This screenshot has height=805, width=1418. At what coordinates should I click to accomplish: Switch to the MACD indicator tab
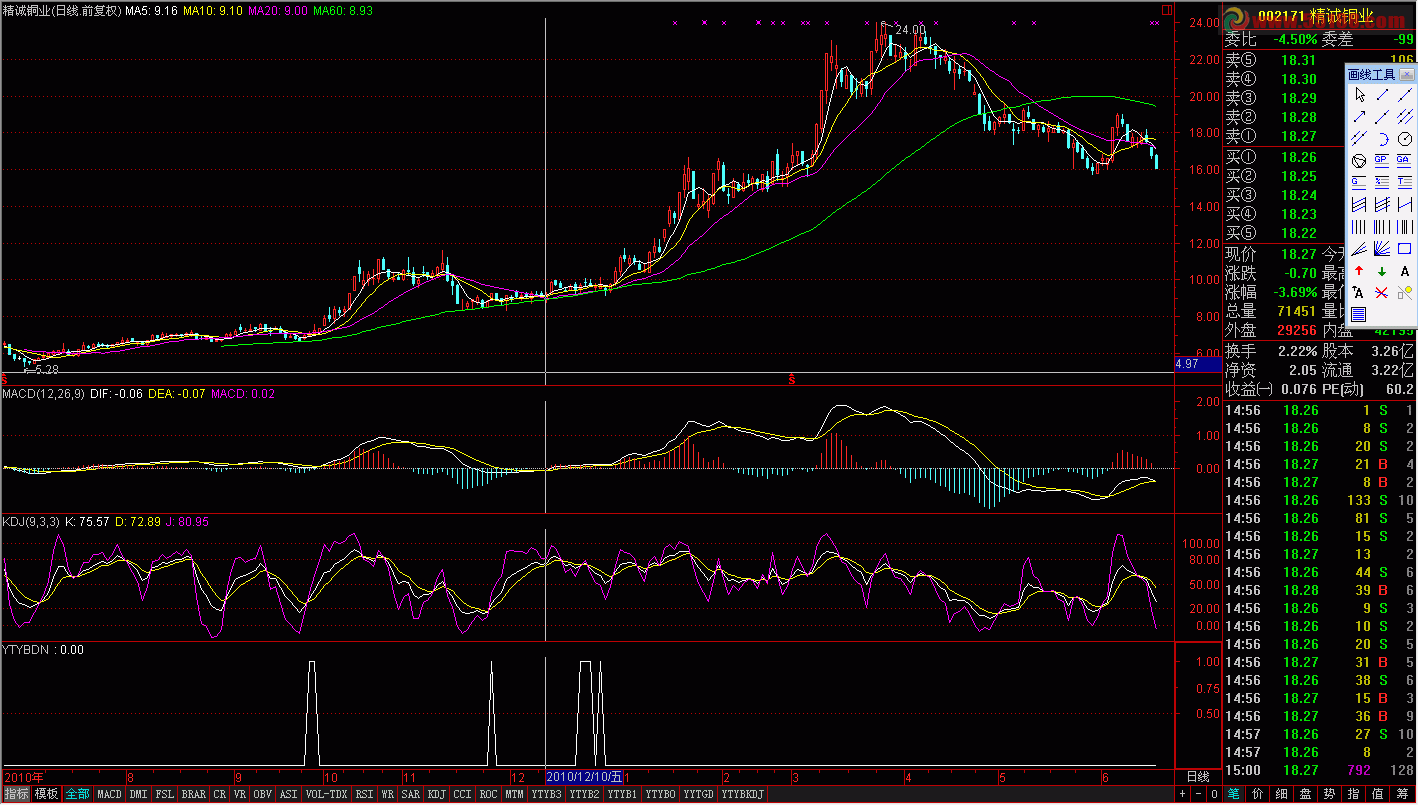[x=109, y=794]
